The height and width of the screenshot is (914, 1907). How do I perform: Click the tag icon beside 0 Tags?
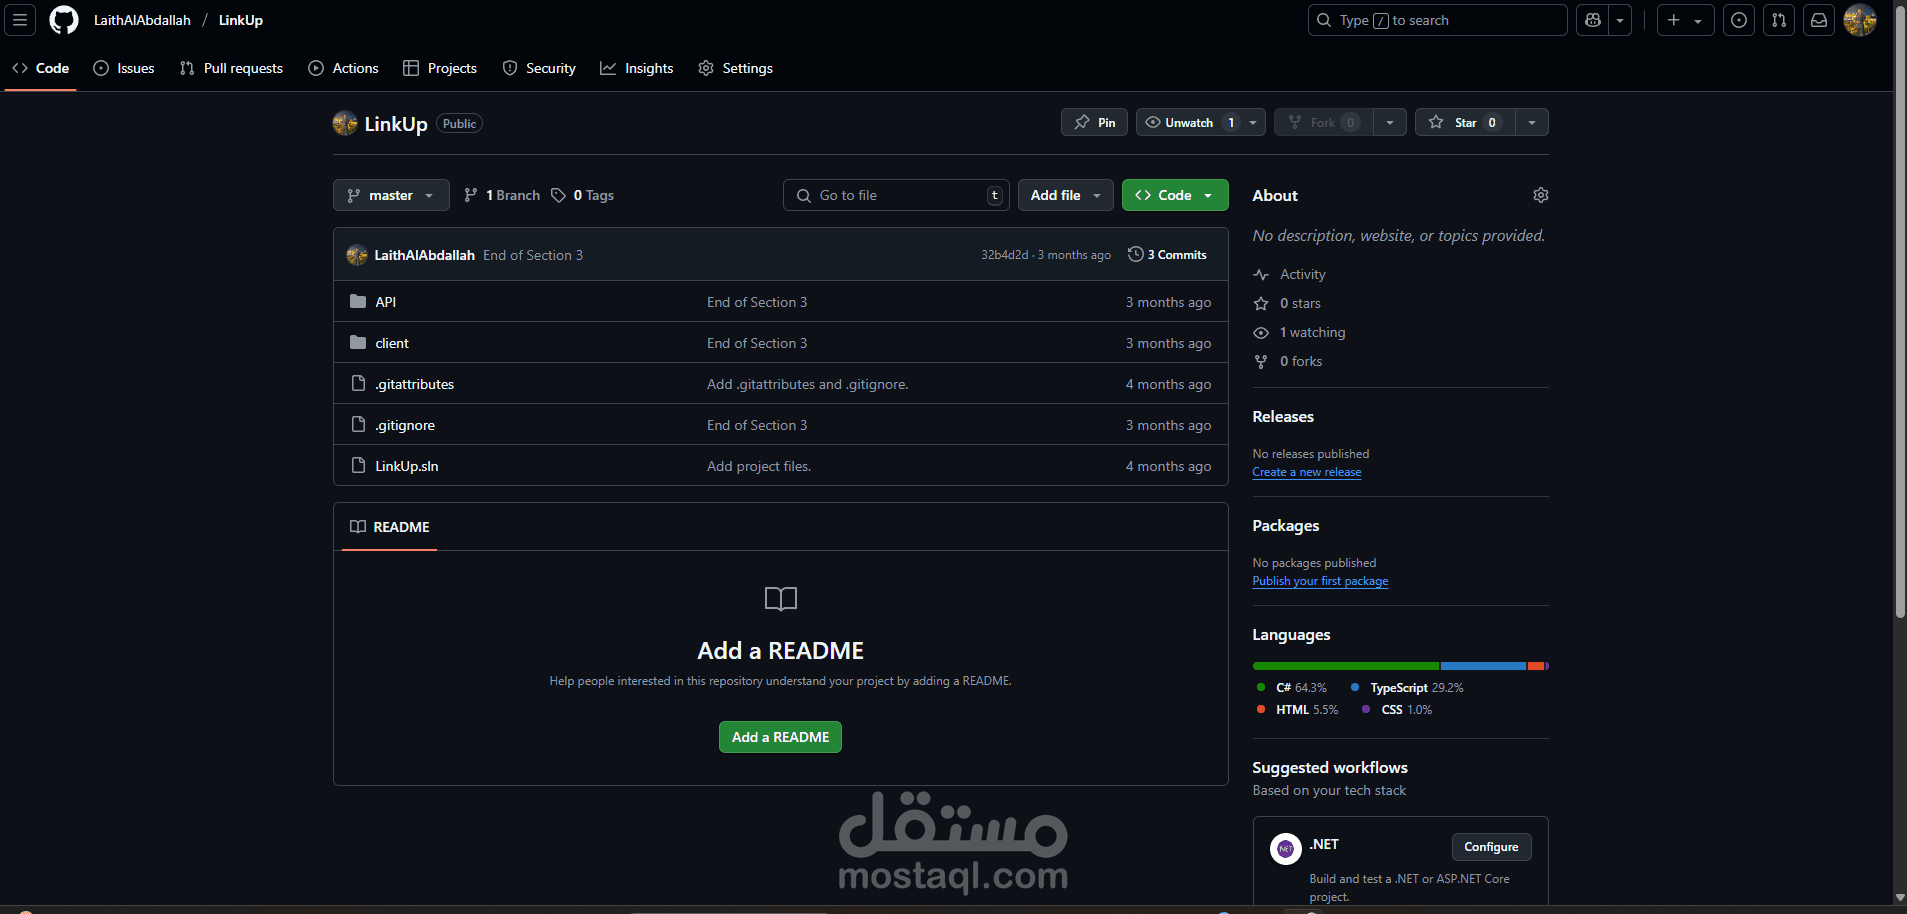558,195
